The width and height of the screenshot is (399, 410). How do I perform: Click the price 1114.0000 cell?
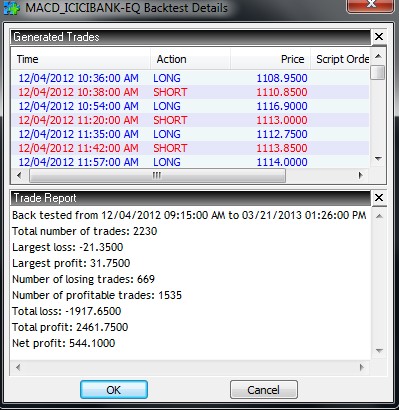point(282,162)
